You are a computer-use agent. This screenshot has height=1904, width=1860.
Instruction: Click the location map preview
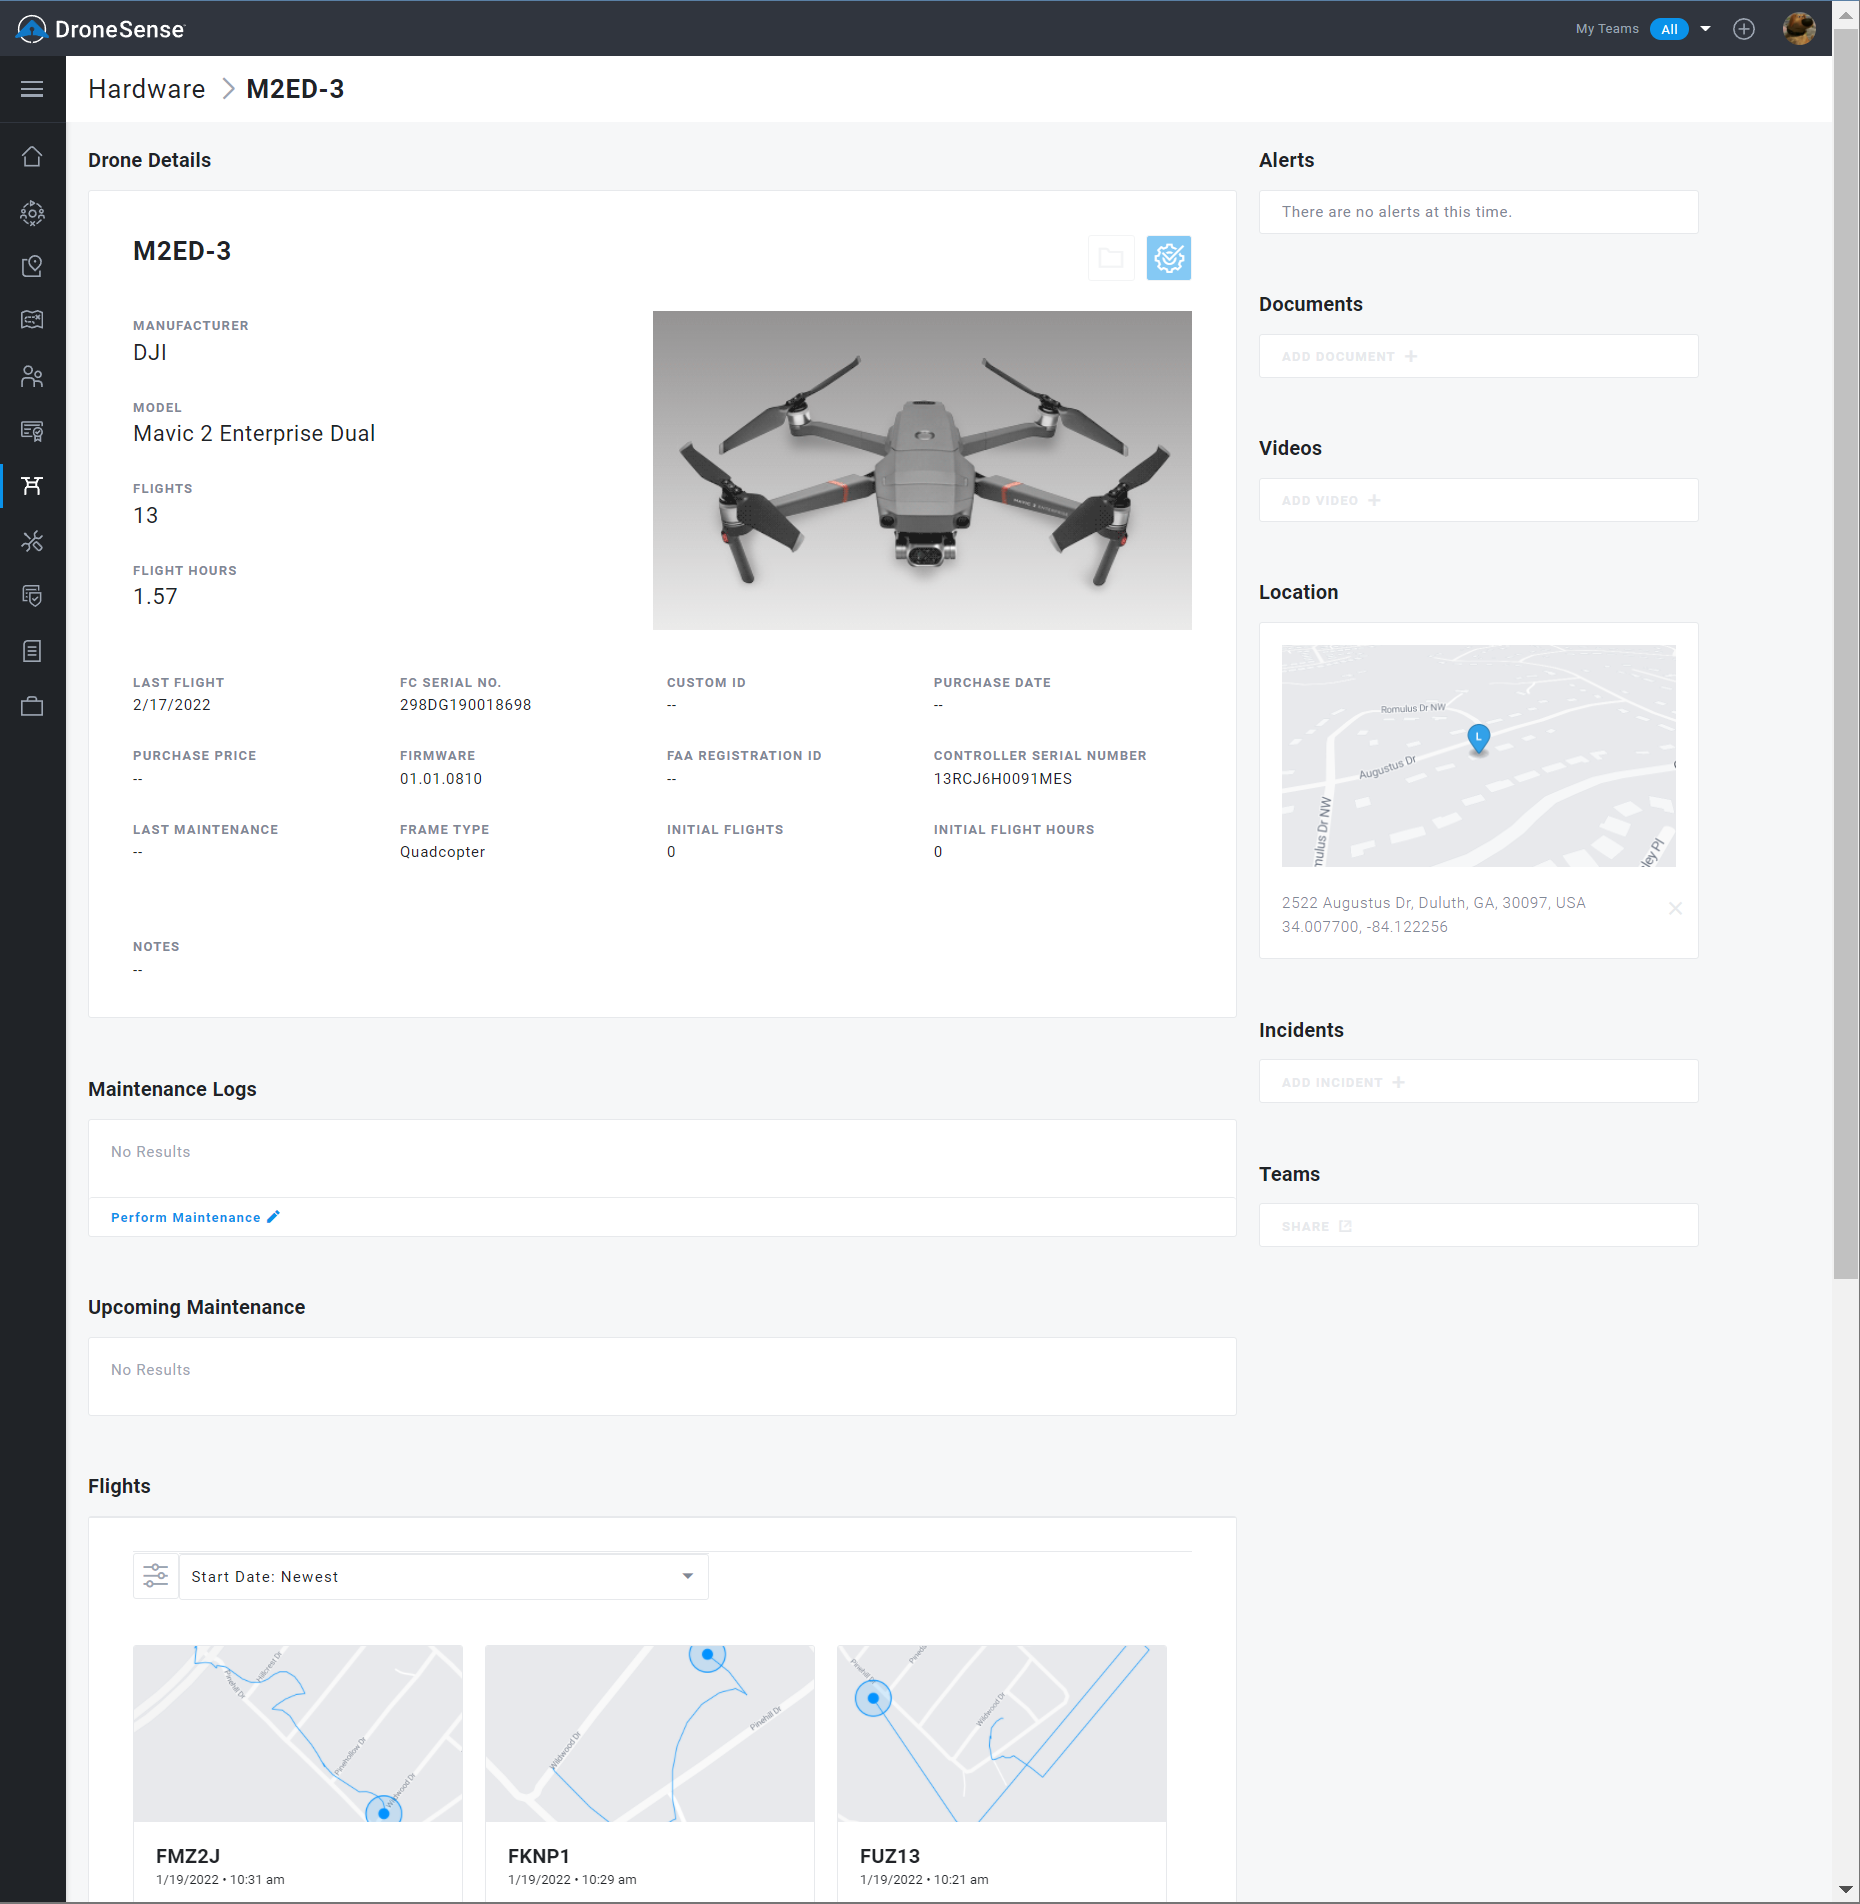tap(1478, 756)
